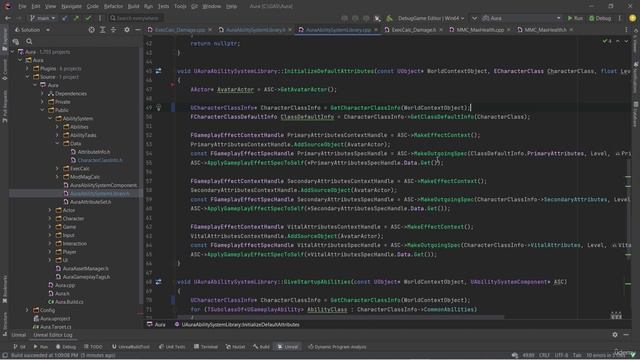Click the gutter override icon beside InitializeDefaultAttributes
This screenshot has height=360, width=640.
pos(158,71)
